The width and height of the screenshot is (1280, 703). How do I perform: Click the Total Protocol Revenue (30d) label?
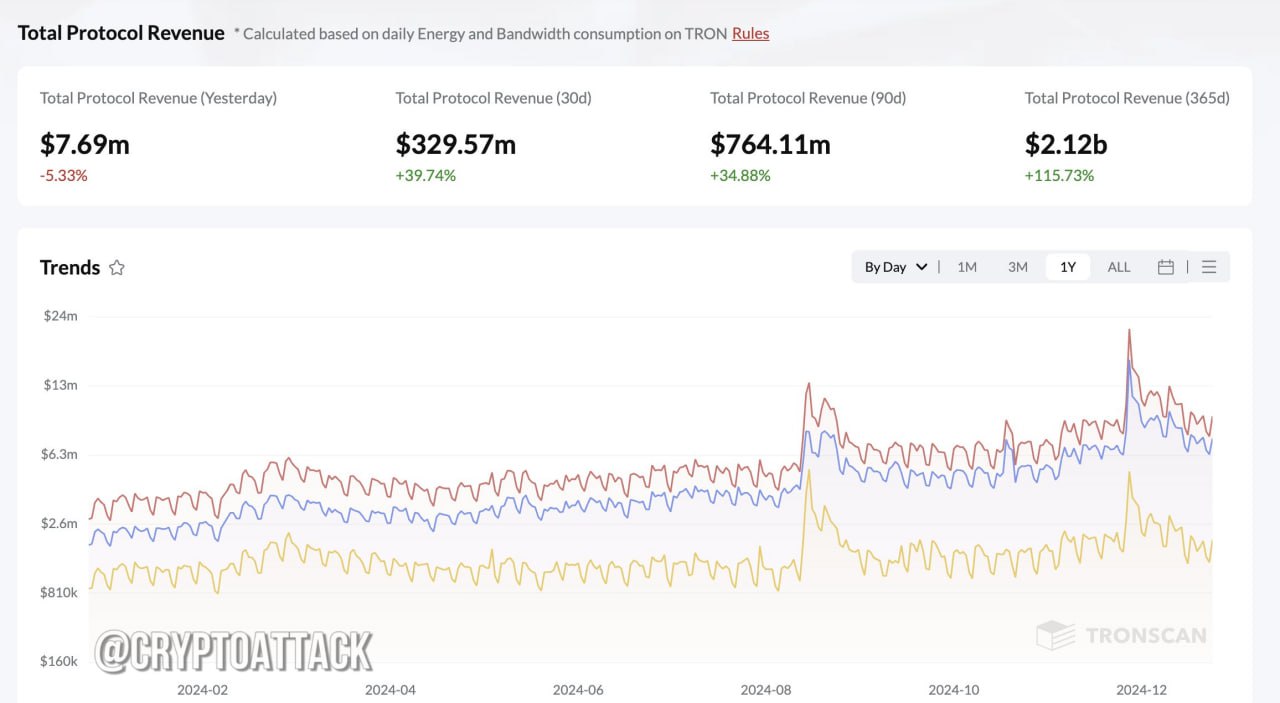(494, 98)
